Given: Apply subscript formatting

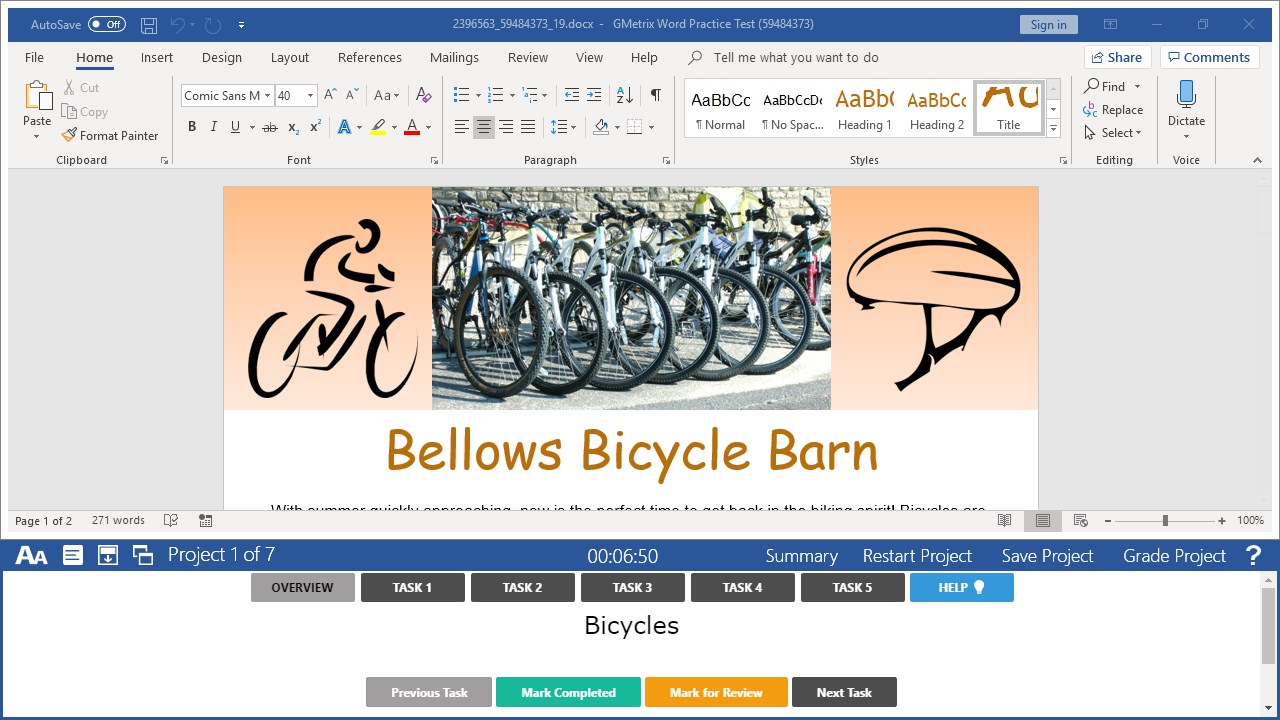Looking at the screenshot, I should [x=293, y=127].
